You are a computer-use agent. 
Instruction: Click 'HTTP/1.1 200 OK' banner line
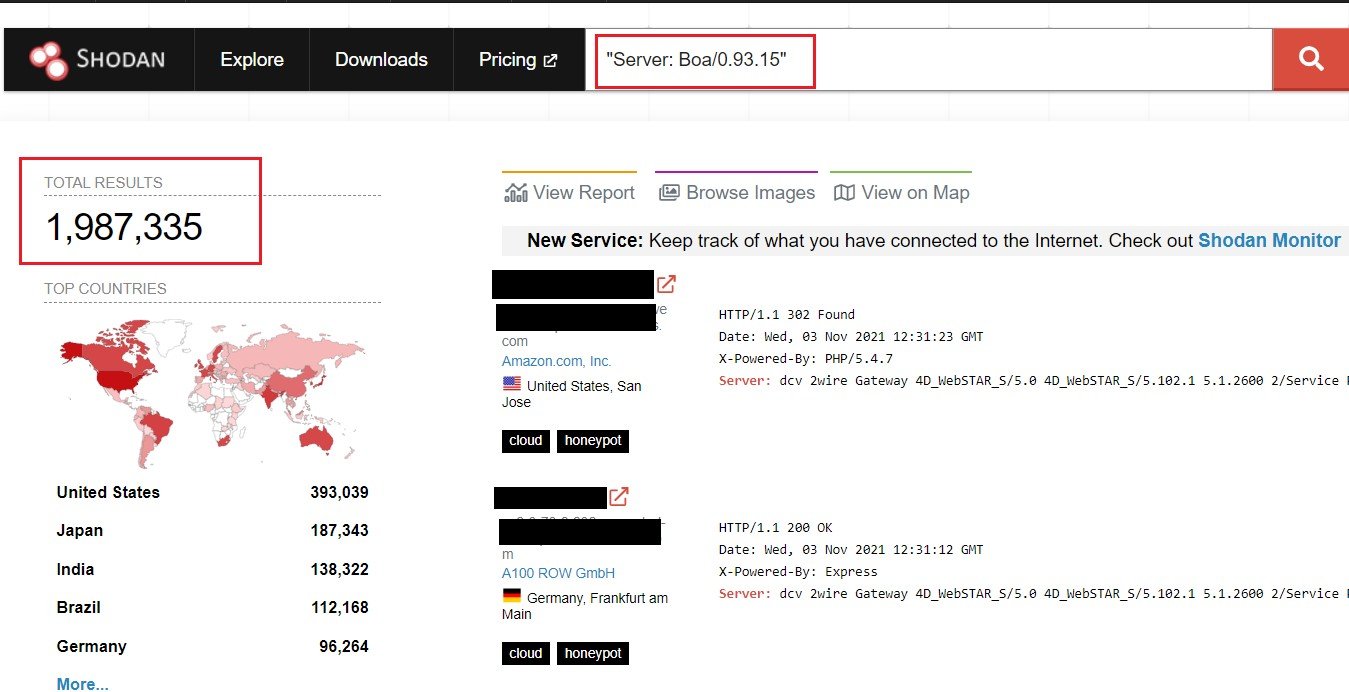pos(776,527)
